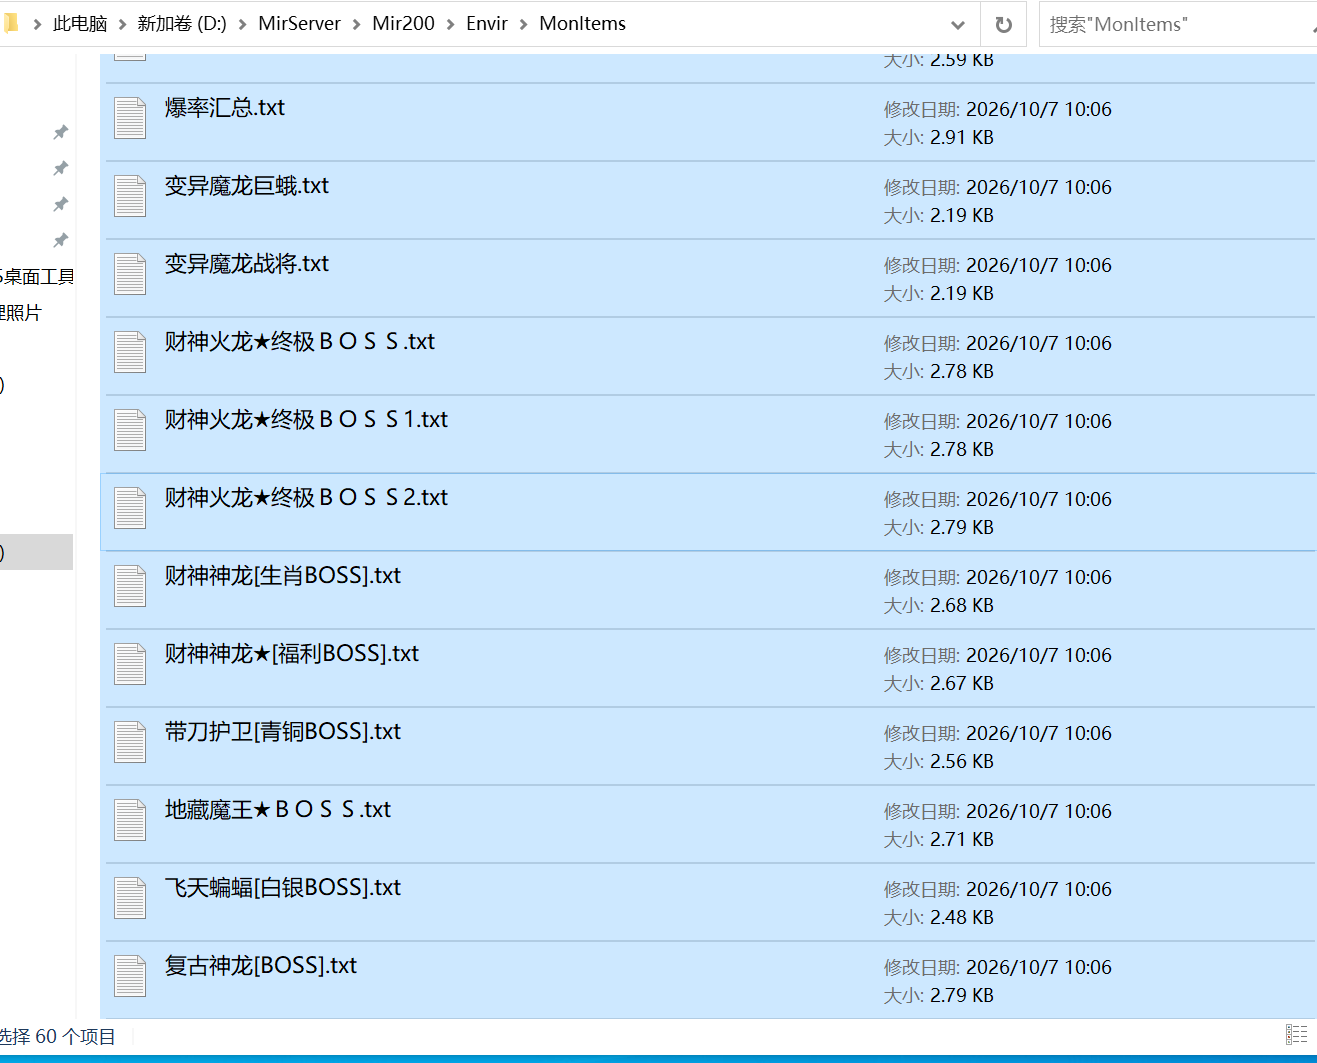Open the chevron after MirServer
1317x1063 pixels.
[x=356, y=24]
